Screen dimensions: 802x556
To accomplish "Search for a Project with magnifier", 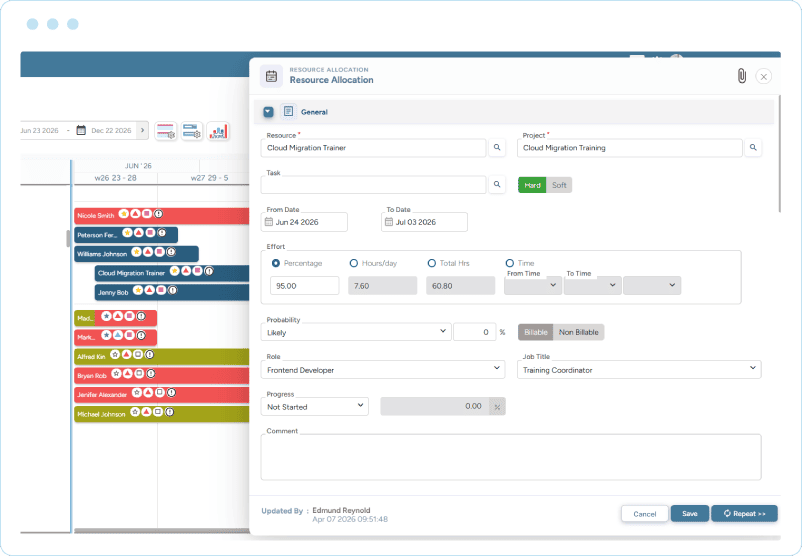I will 753,147.
